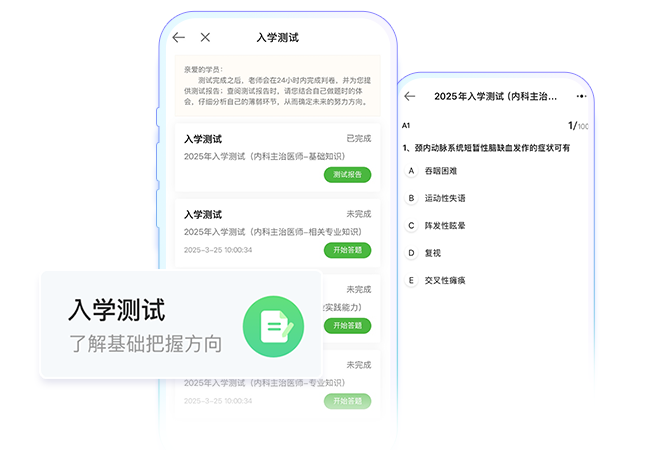
Task: Start 相关专业知识 test with 开始答题
Action: click(347, 250)
